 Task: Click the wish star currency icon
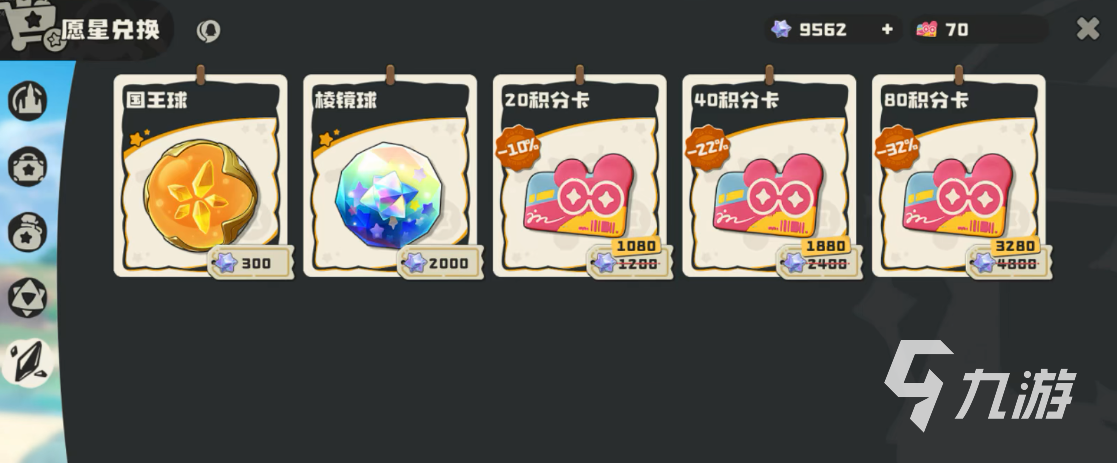tap(781, 29)
